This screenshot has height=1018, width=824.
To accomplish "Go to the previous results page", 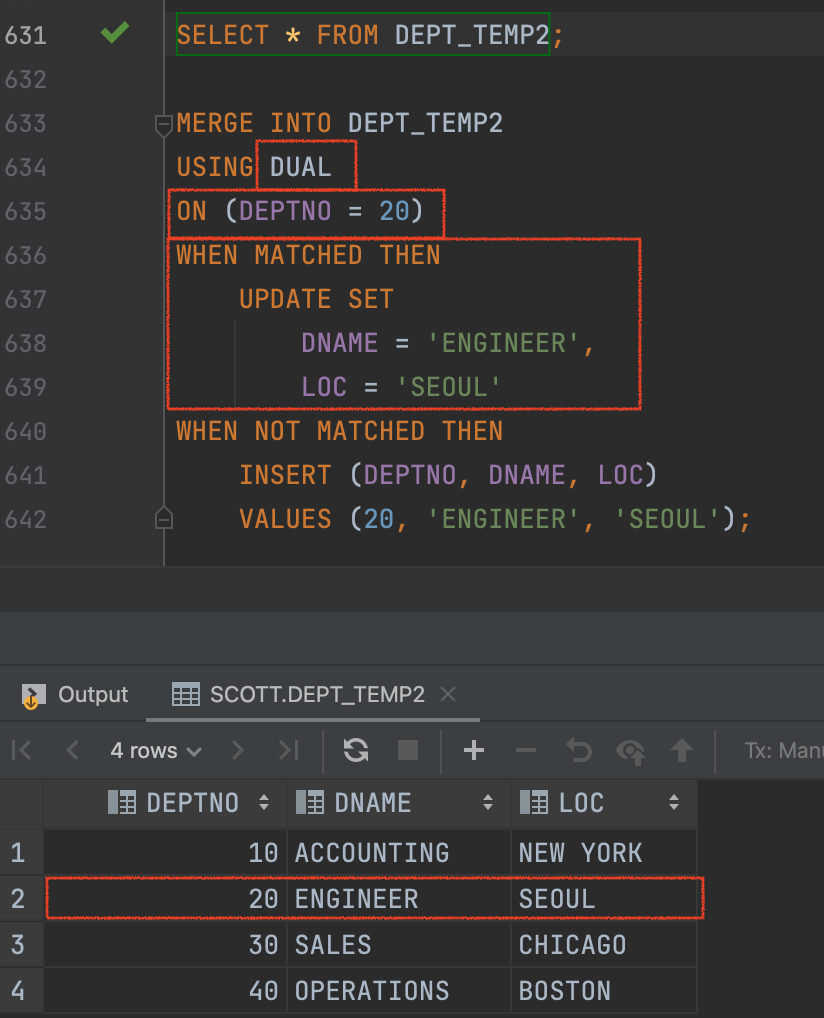I will point(73,751).
